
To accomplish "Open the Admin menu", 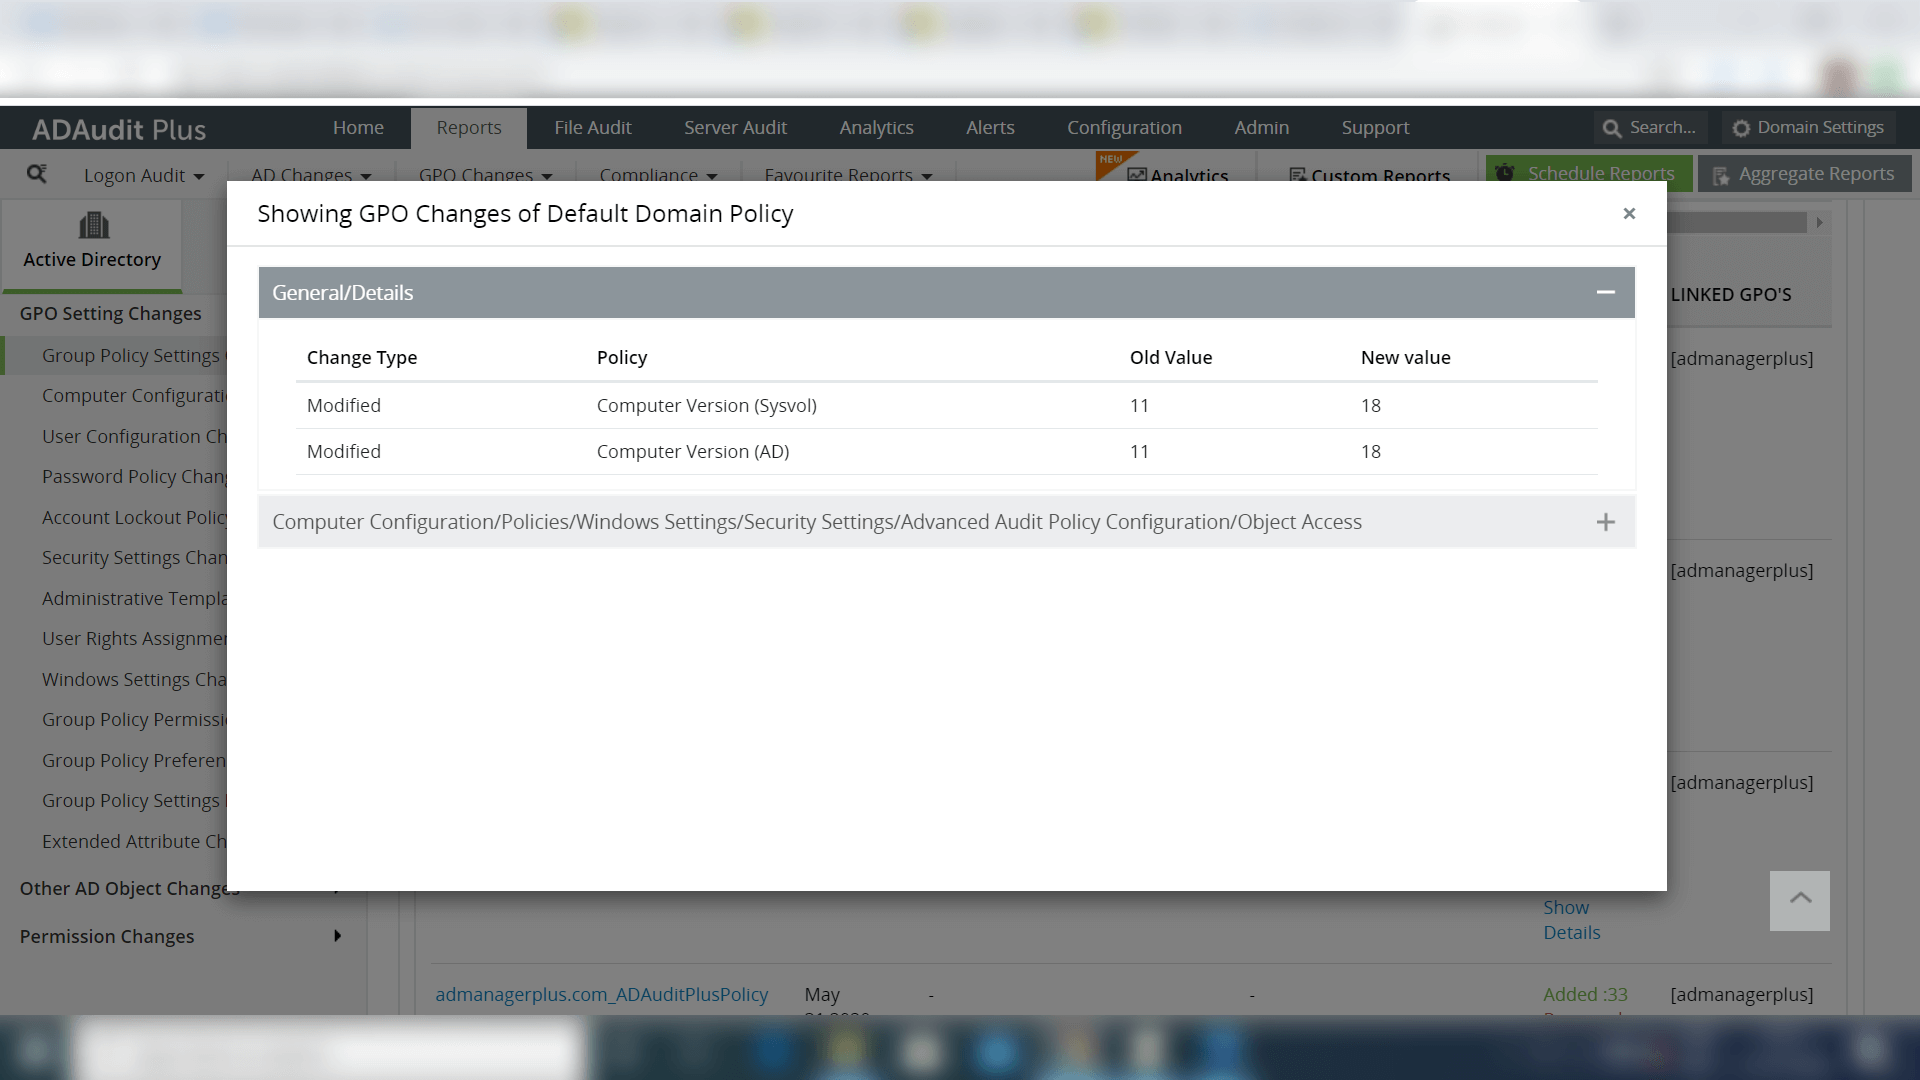I will pos(1262,127).
